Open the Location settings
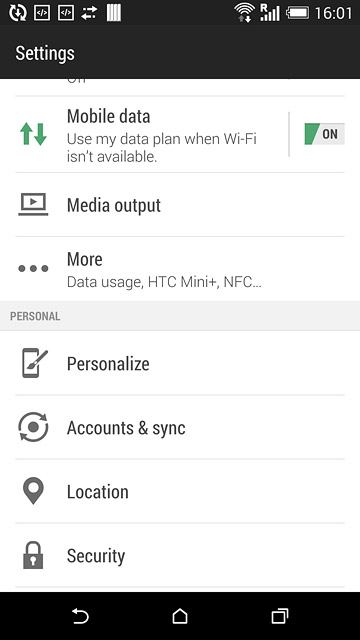 pyautogui.click(x=180, y=491)
